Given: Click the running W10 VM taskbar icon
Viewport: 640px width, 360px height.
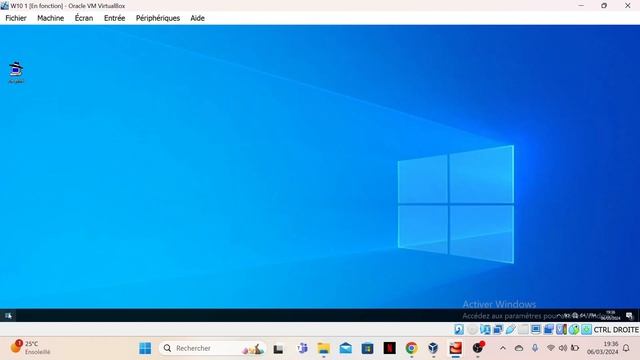Looking at the screenshot, I should pos(456,348).
